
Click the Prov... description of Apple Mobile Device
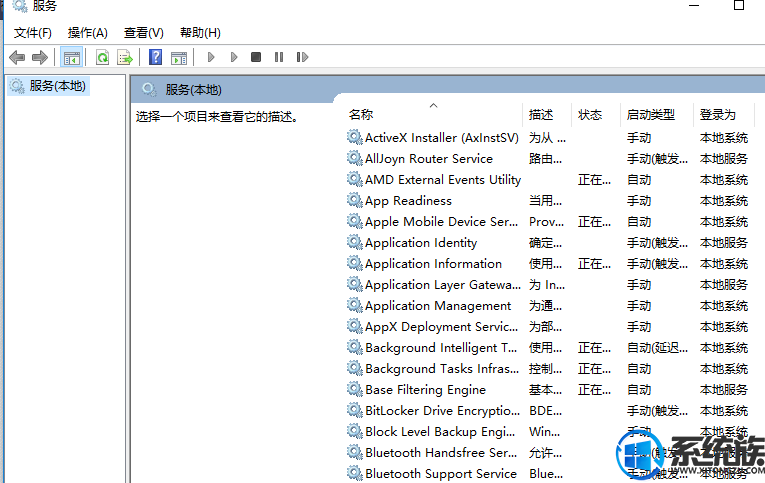546,222
